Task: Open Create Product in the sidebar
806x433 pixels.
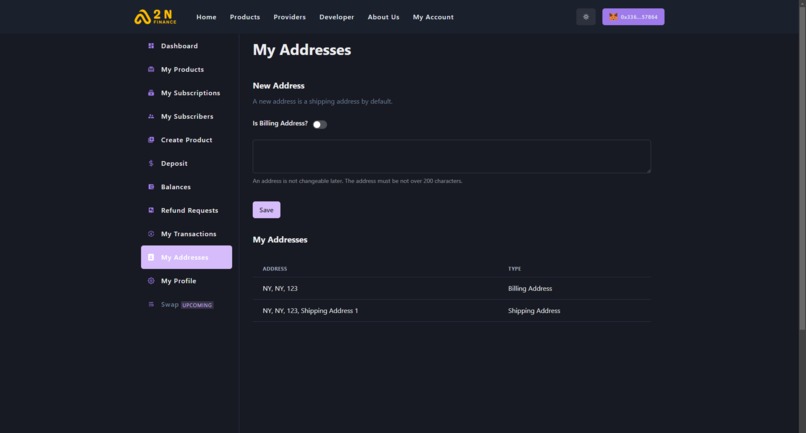Action: [187, 140]
